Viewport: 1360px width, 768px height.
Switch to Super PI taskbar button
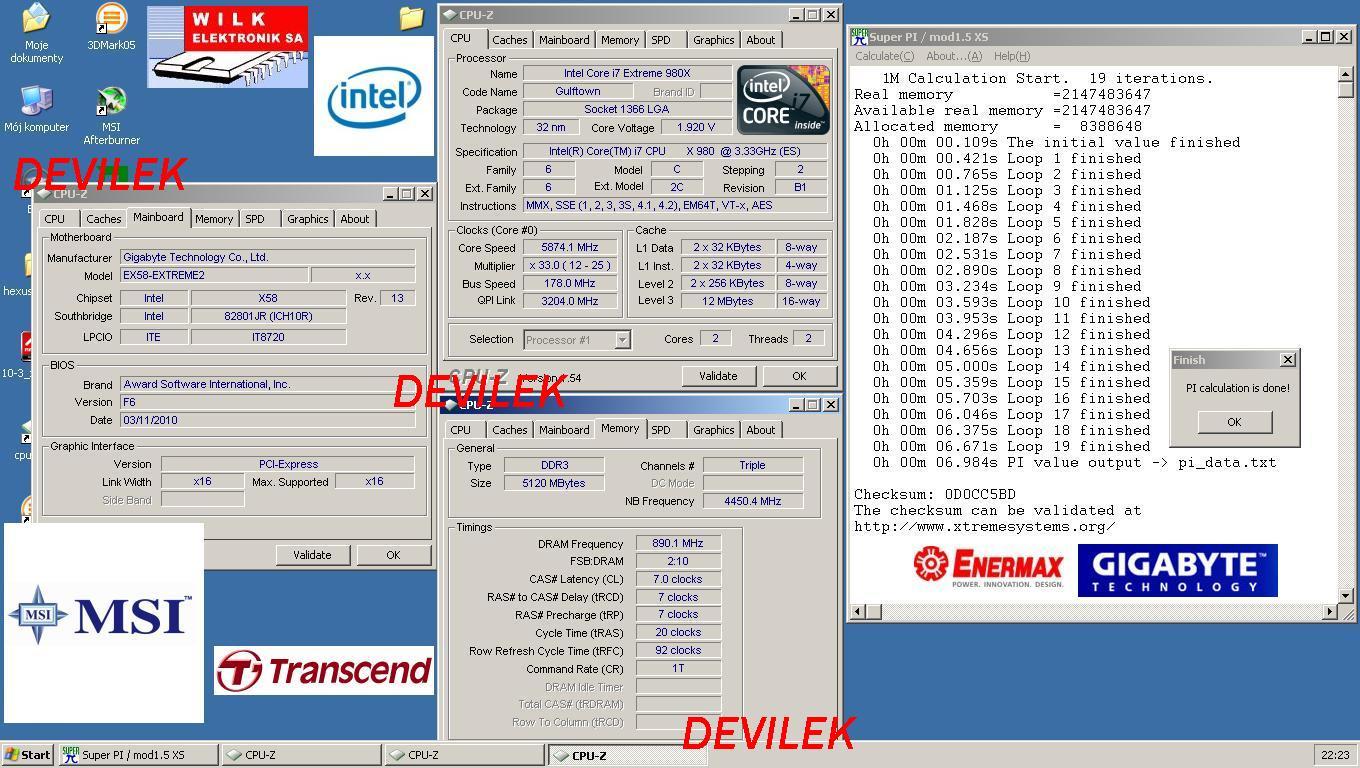(138, 755)
